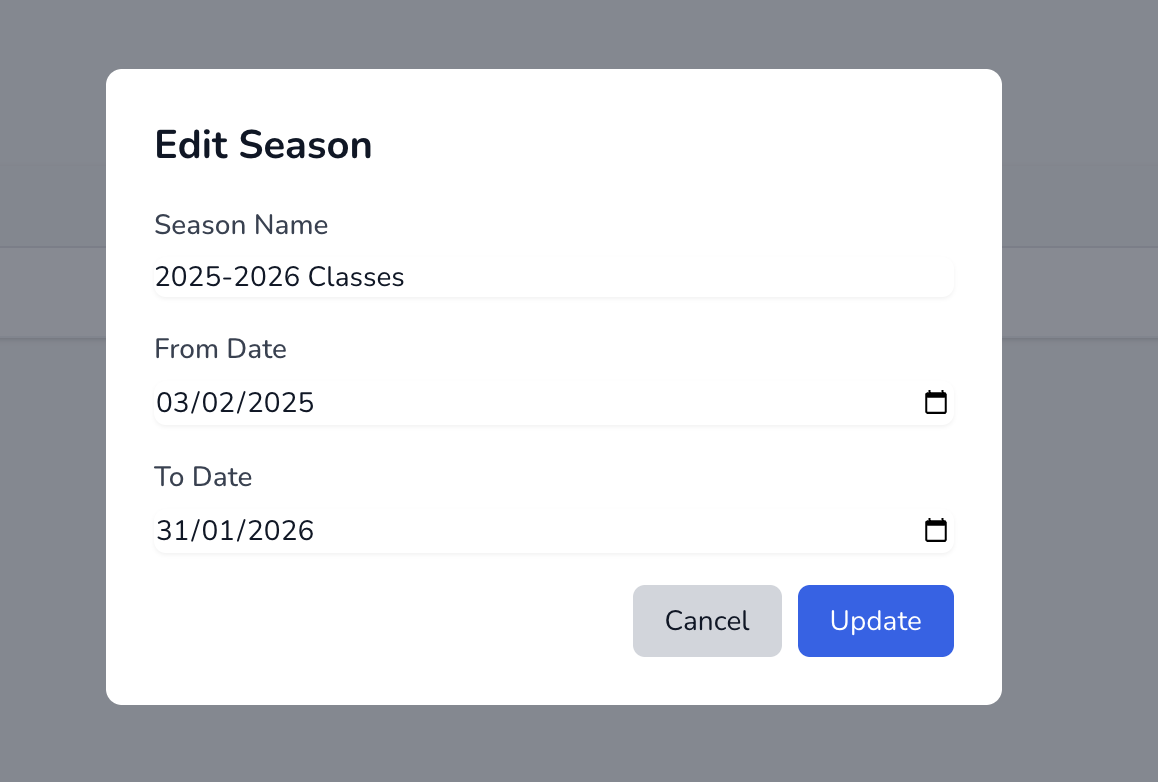Click the 'To Date' label
Viewport: 1158px width, 782px height.
pyautogui.click(x=203, y=477)
